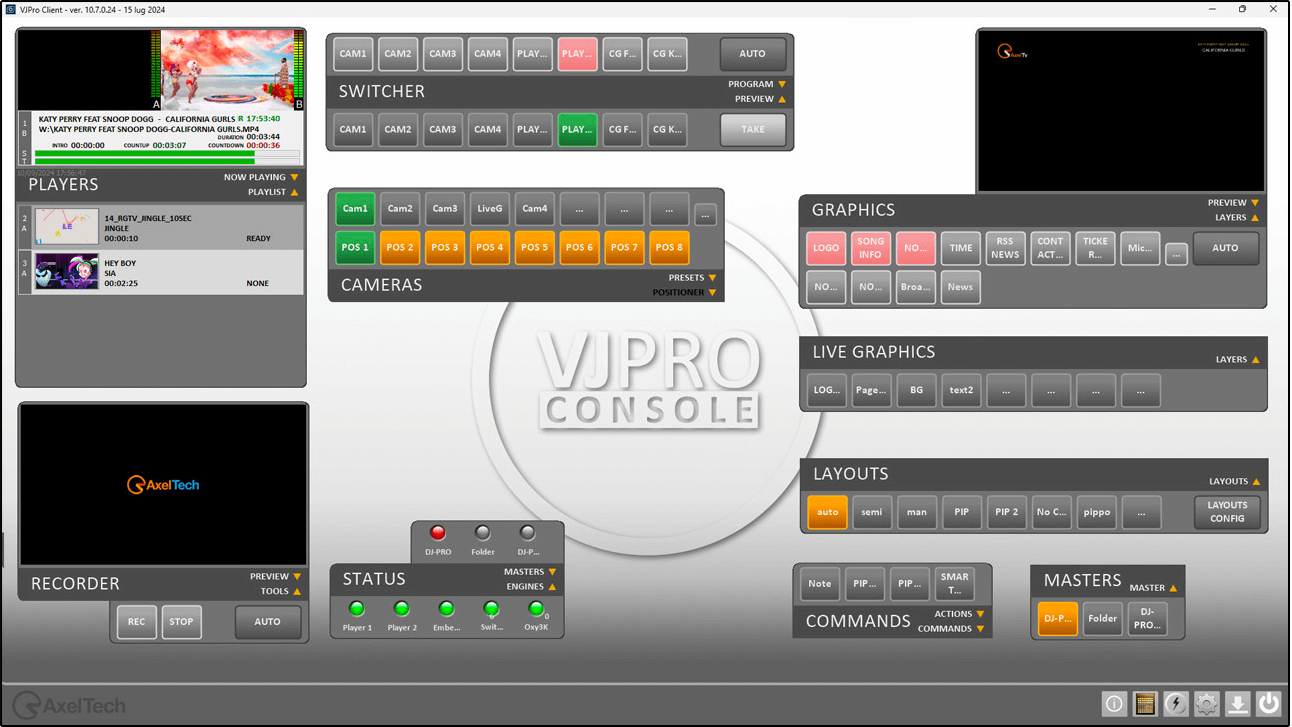The height and width of the screenshot is (727, 1292).
Task: Click the download arrow icon
Action: coord(1238,704)
